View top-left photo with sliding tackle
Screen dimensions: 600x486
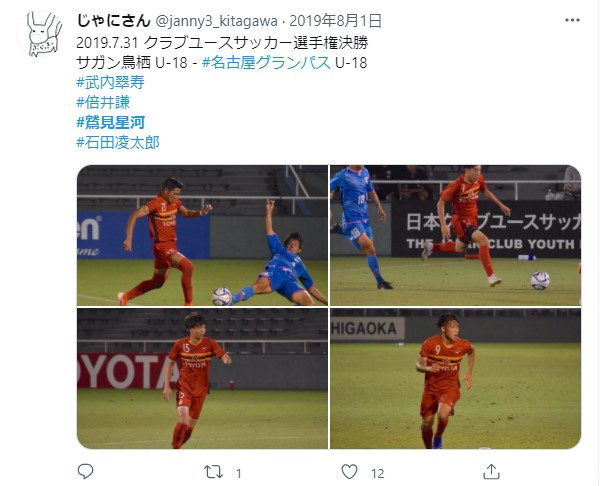point(202,235)
